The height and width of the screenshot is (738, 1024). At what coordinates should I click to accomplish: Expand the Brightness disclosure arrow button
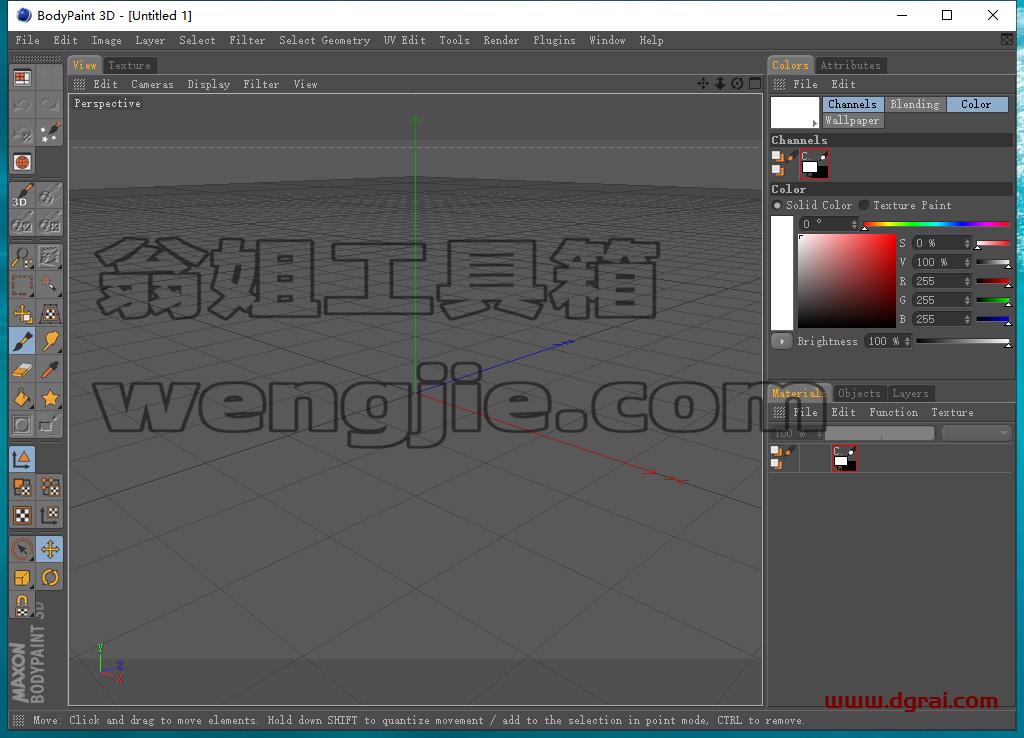(781, 341)
